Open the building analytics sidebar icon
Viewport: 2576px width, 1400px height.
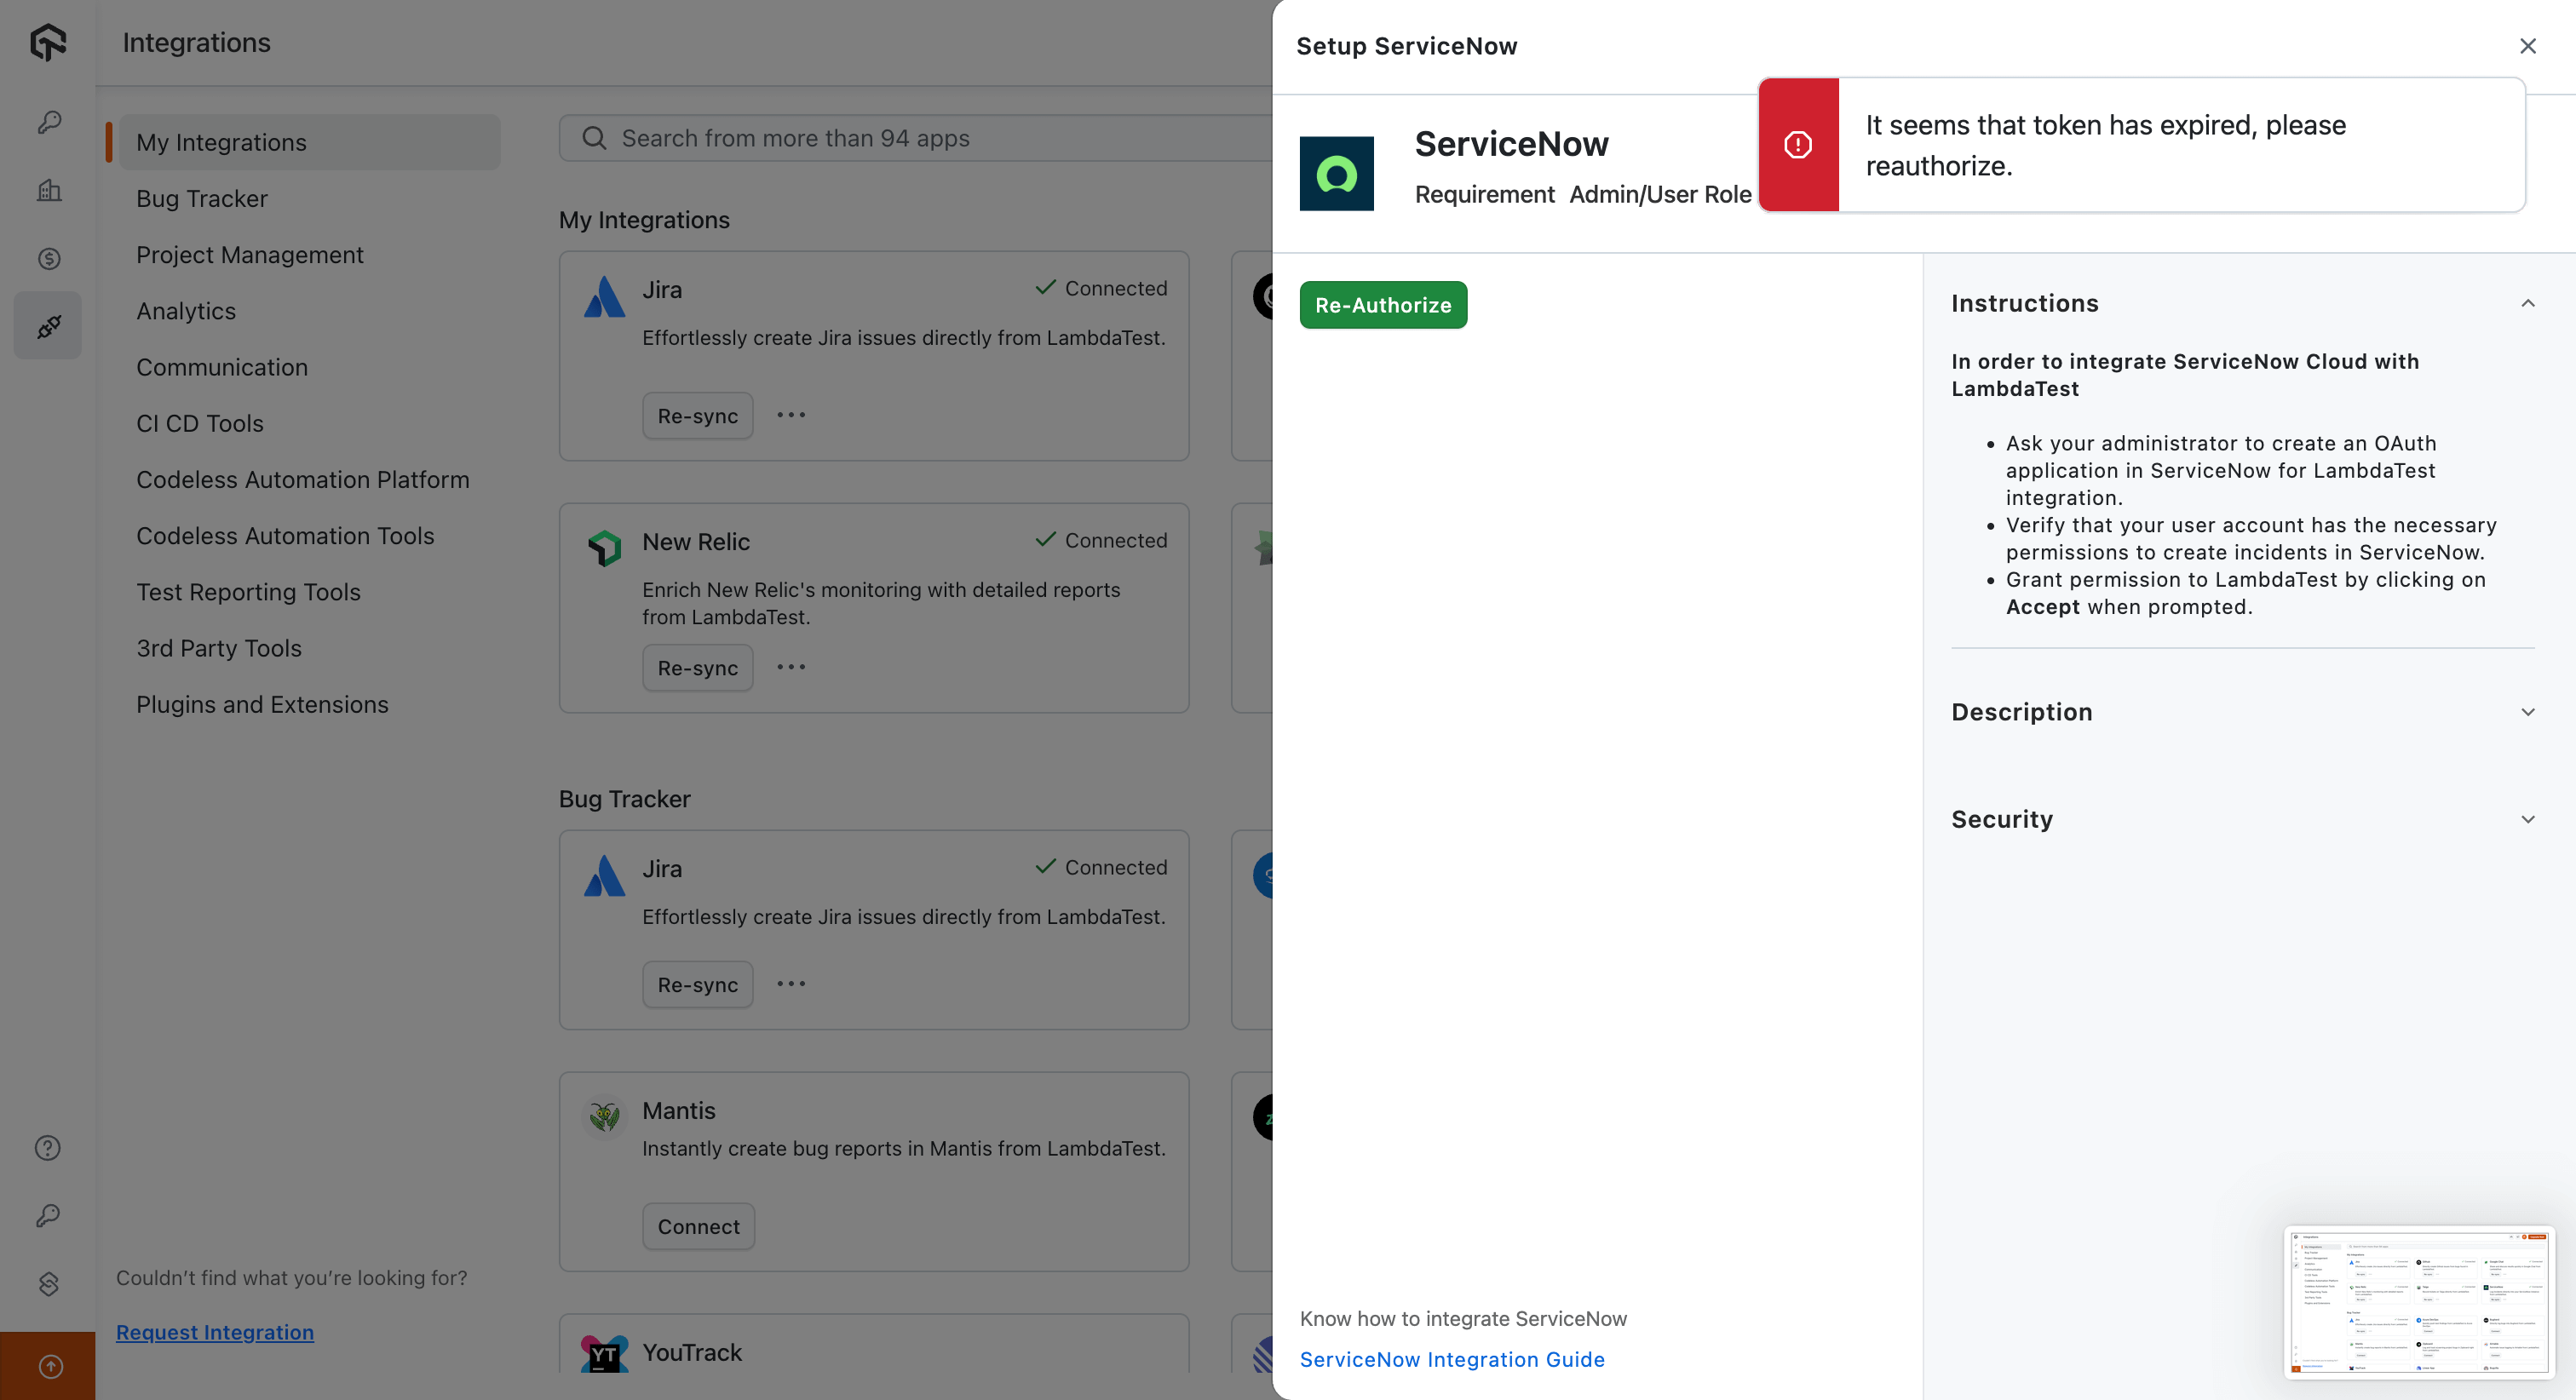click(48, 190)
